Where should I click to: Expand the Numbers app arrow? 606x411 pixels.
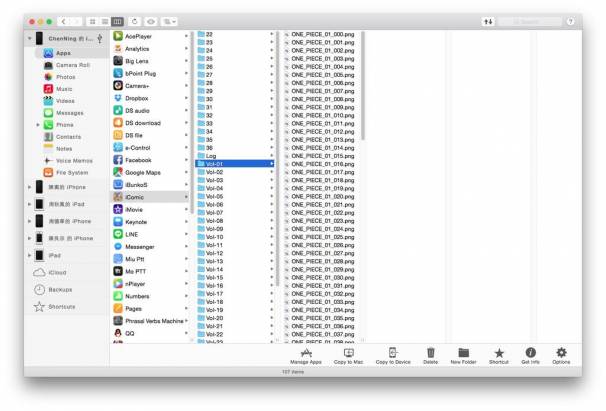pos(186,296)
